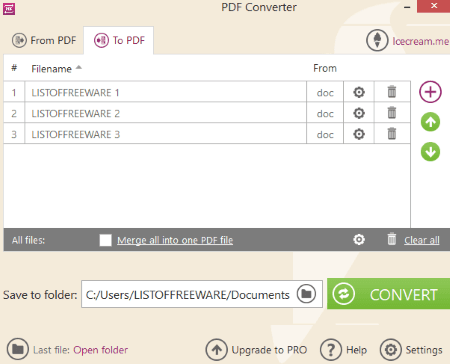The height and width of the screenshot is (364, 450).
Task: Click the PDF Converter app icon in title bar
Action: tap(9, 9)
